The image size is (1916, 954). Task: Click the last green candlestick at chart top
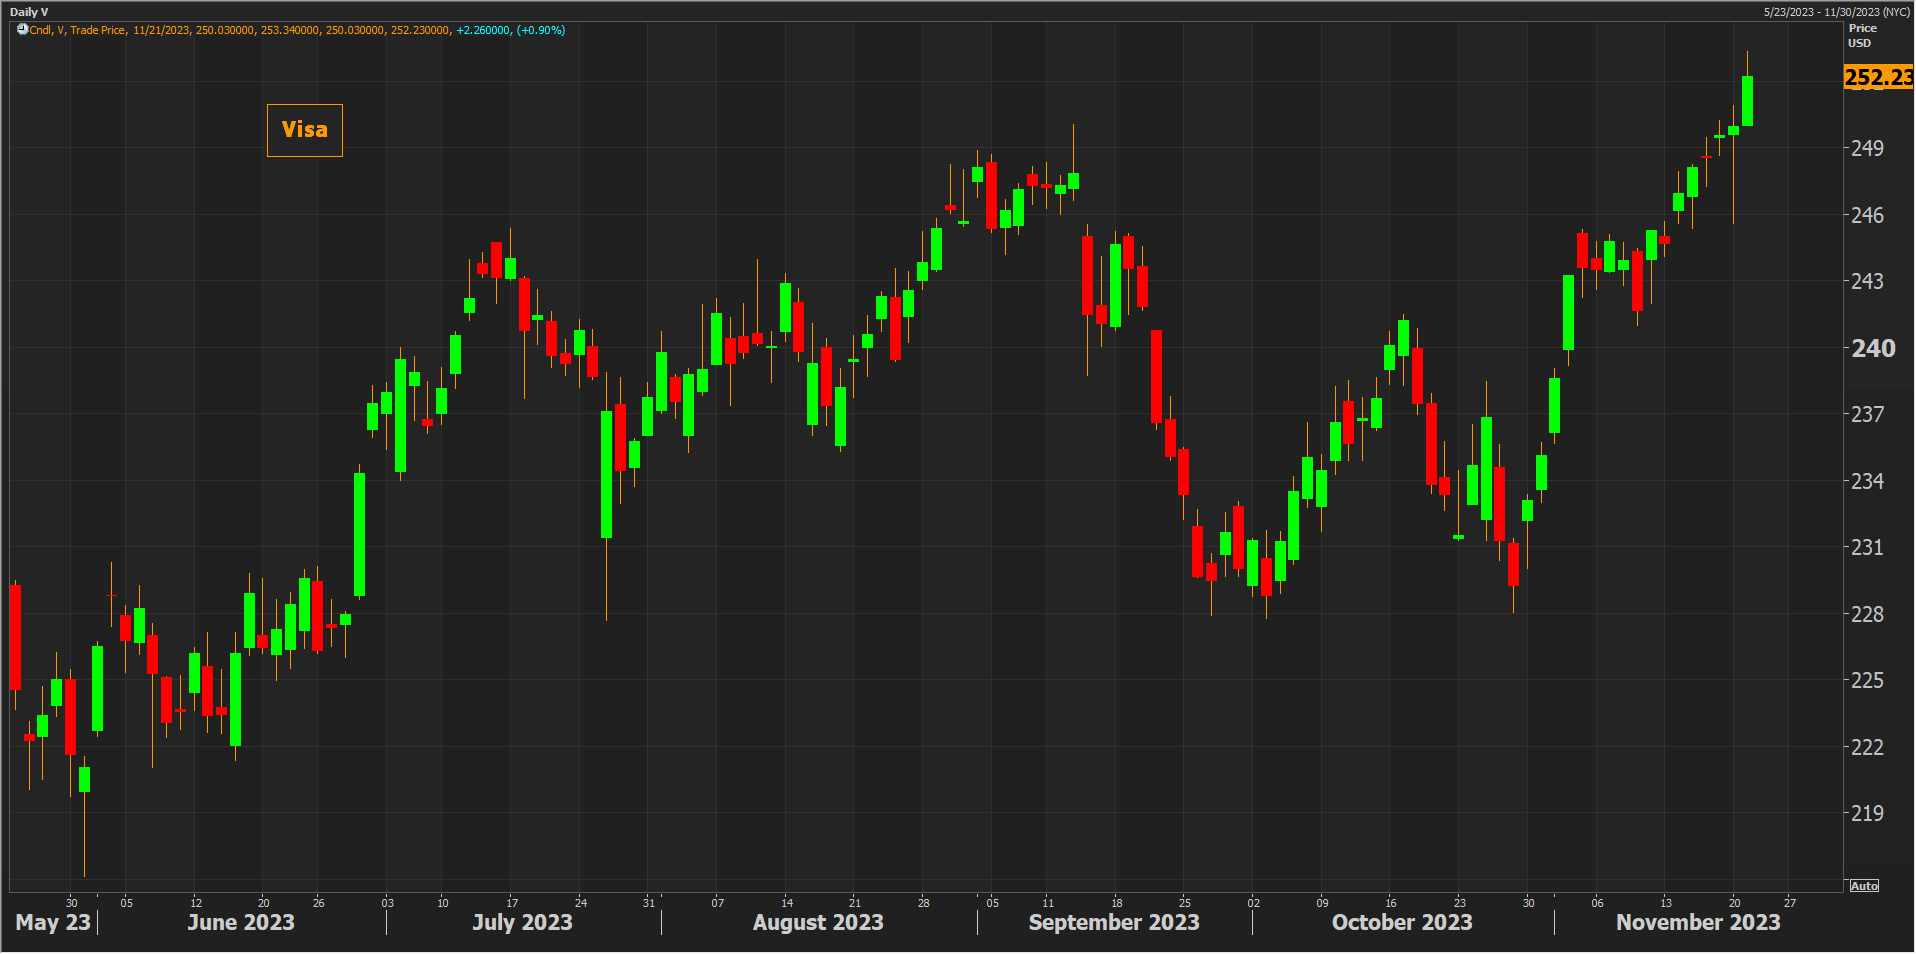click(x=1747, y=101)
